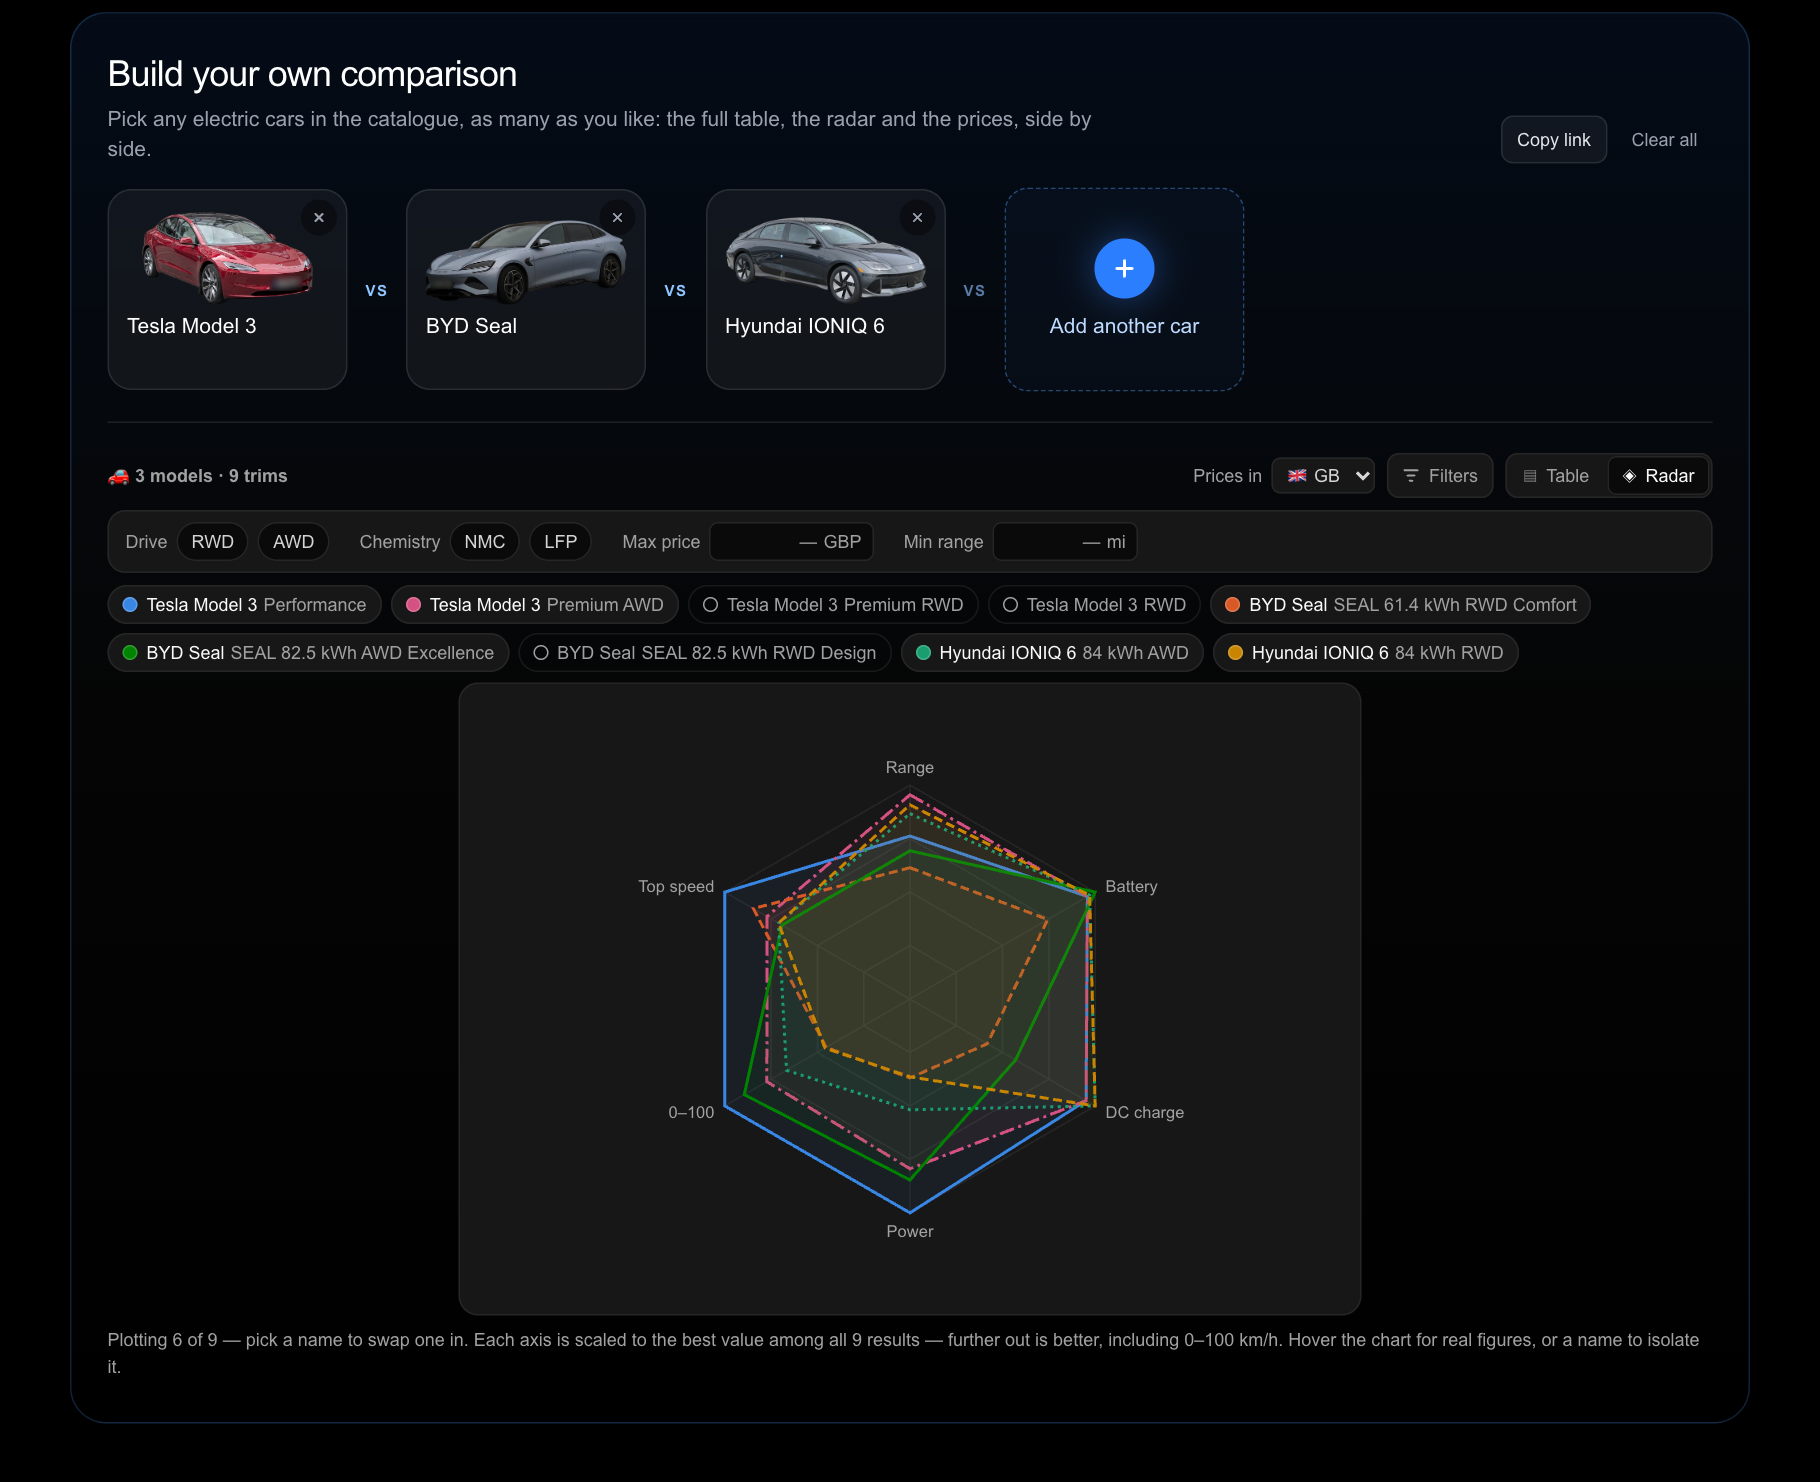Click the Range axis label on radar
Screen dimensions: 1820x1482
[x=909, y=768]
